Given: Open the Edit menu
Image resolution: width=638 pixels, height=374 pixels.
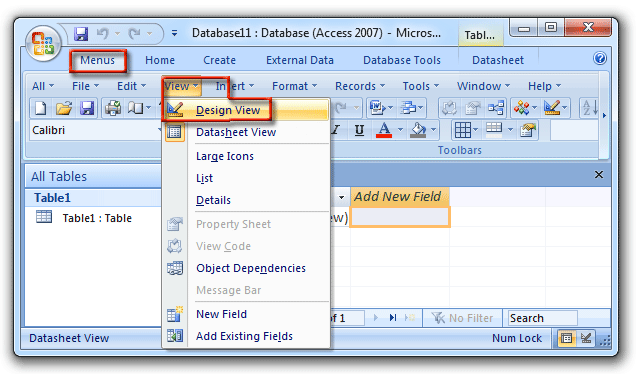Looking at the screenshot, I should click(131, 86).
